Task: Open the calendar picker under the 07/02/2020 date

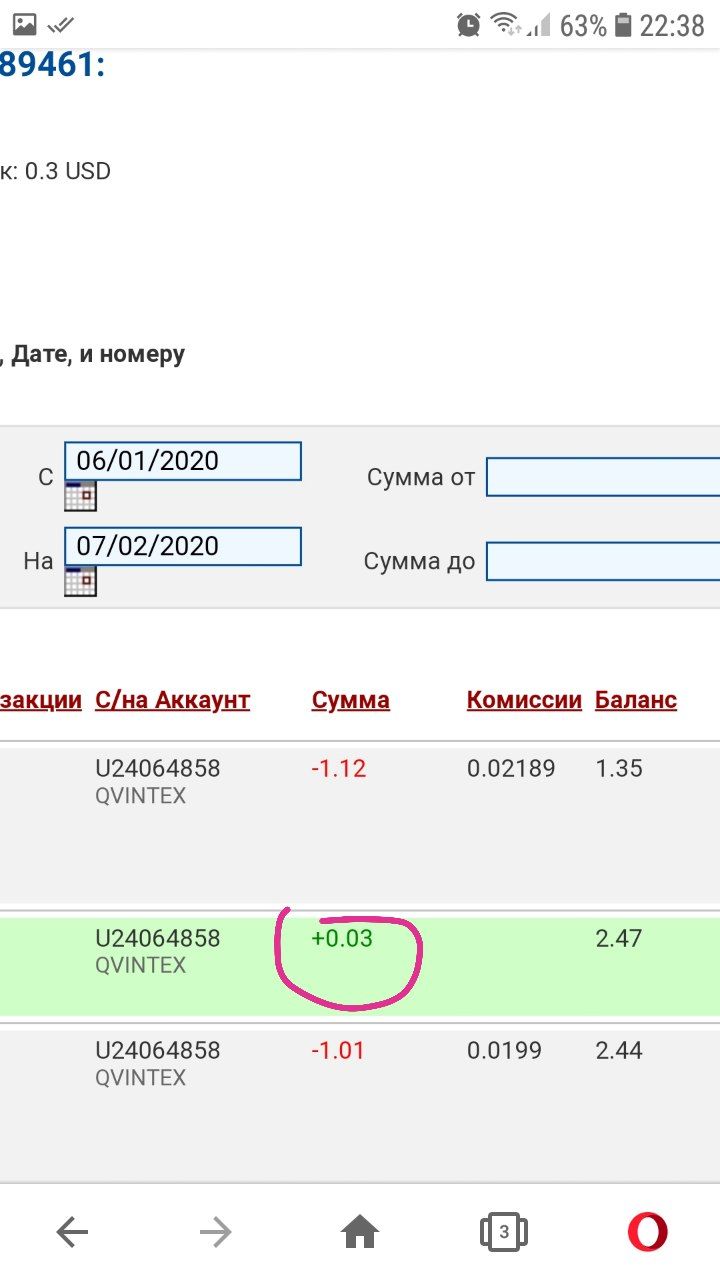Action: (x=80, y=581)
